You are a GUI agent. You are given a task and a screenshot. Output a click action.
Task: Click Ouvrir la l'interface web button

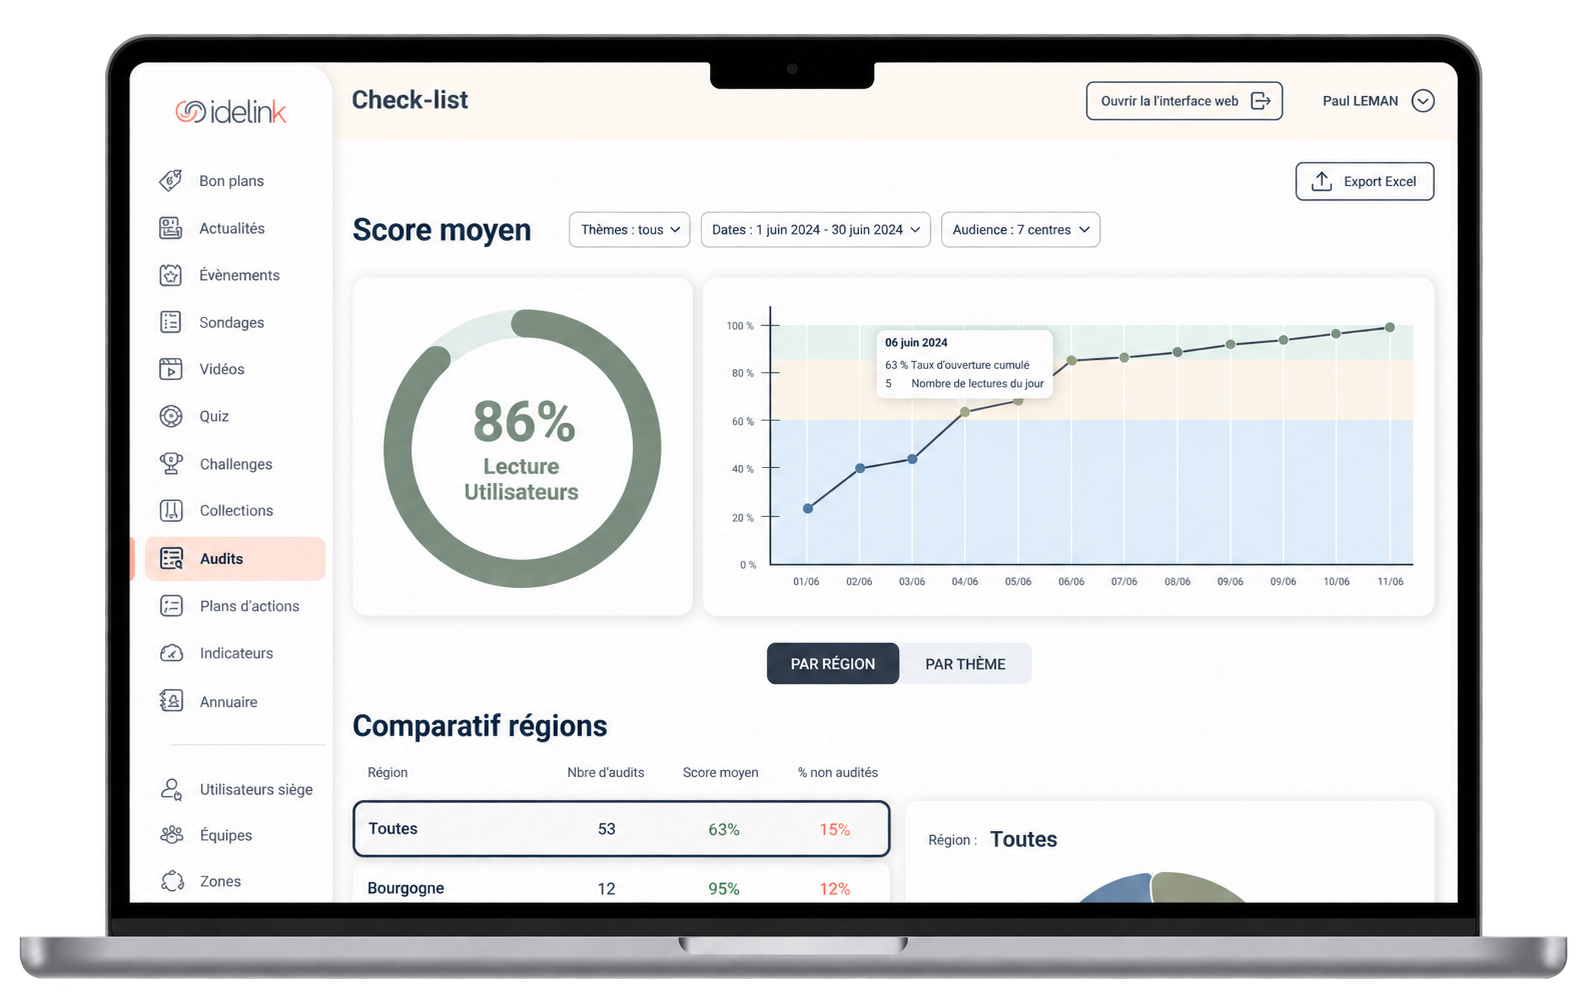pyautogui.click(x=1184, y=101)
